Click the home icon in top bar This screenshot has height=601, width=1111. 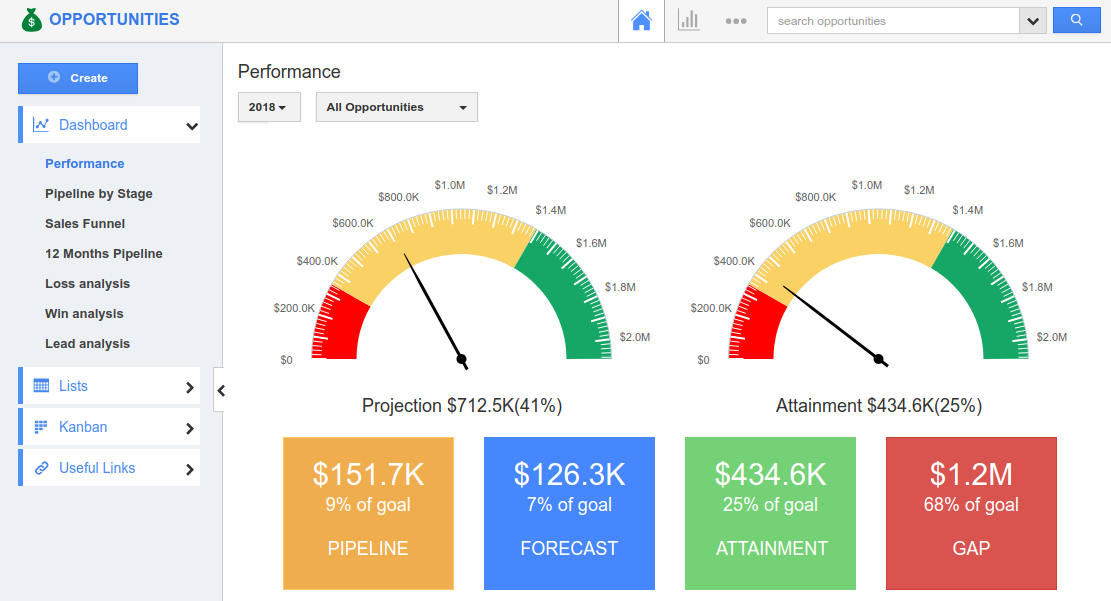pos(641,21)
